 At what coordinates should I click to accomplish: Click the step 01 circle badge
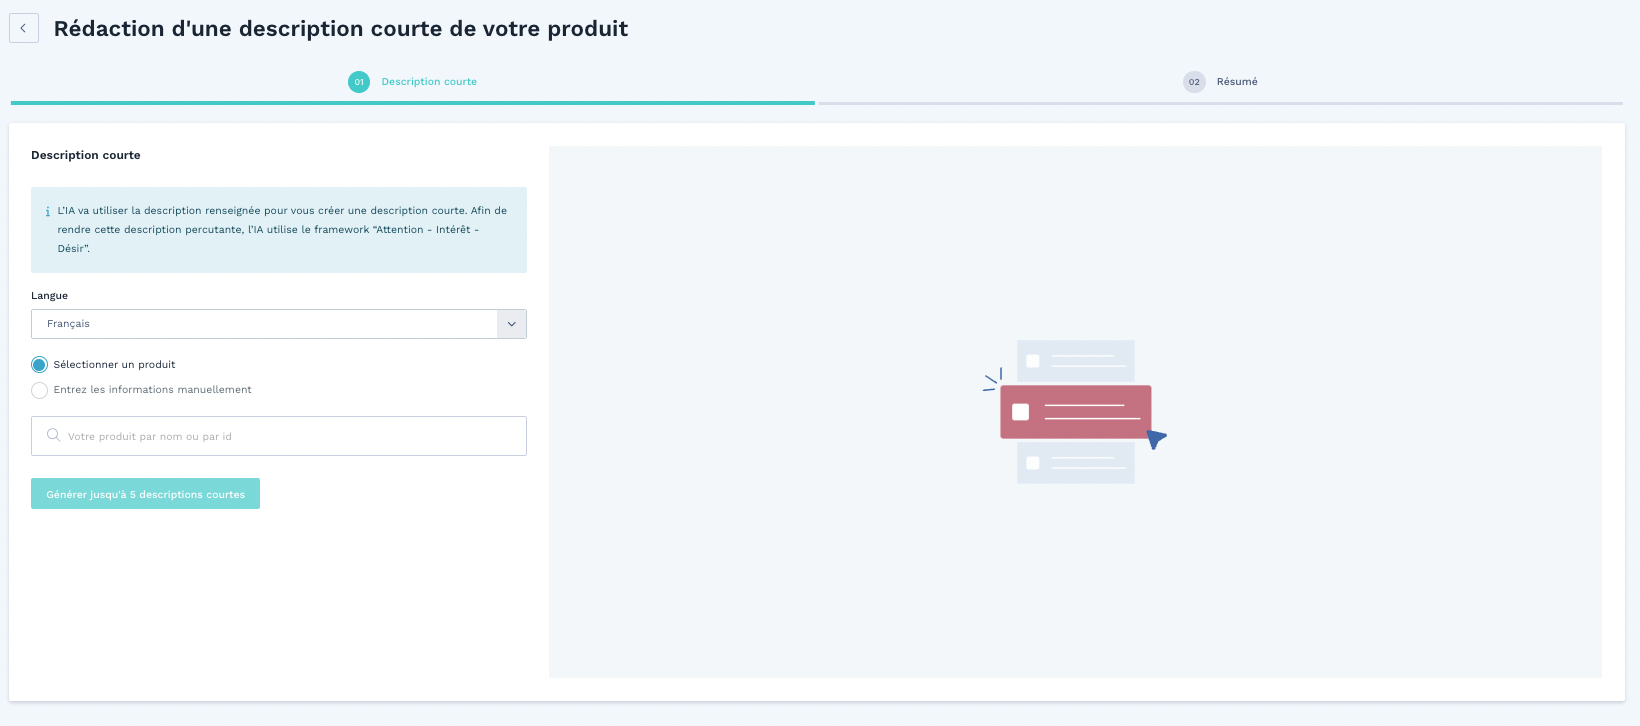tap(359, 82)
